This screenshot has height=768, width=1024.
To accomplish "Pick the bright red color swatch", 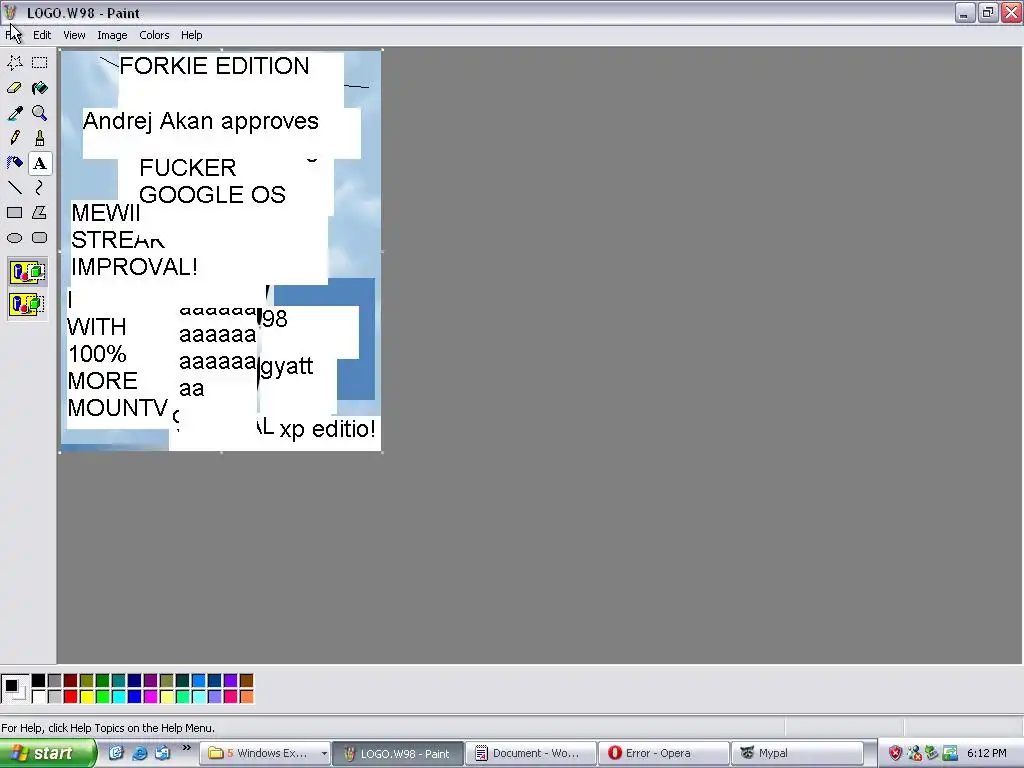I will 71,697.
